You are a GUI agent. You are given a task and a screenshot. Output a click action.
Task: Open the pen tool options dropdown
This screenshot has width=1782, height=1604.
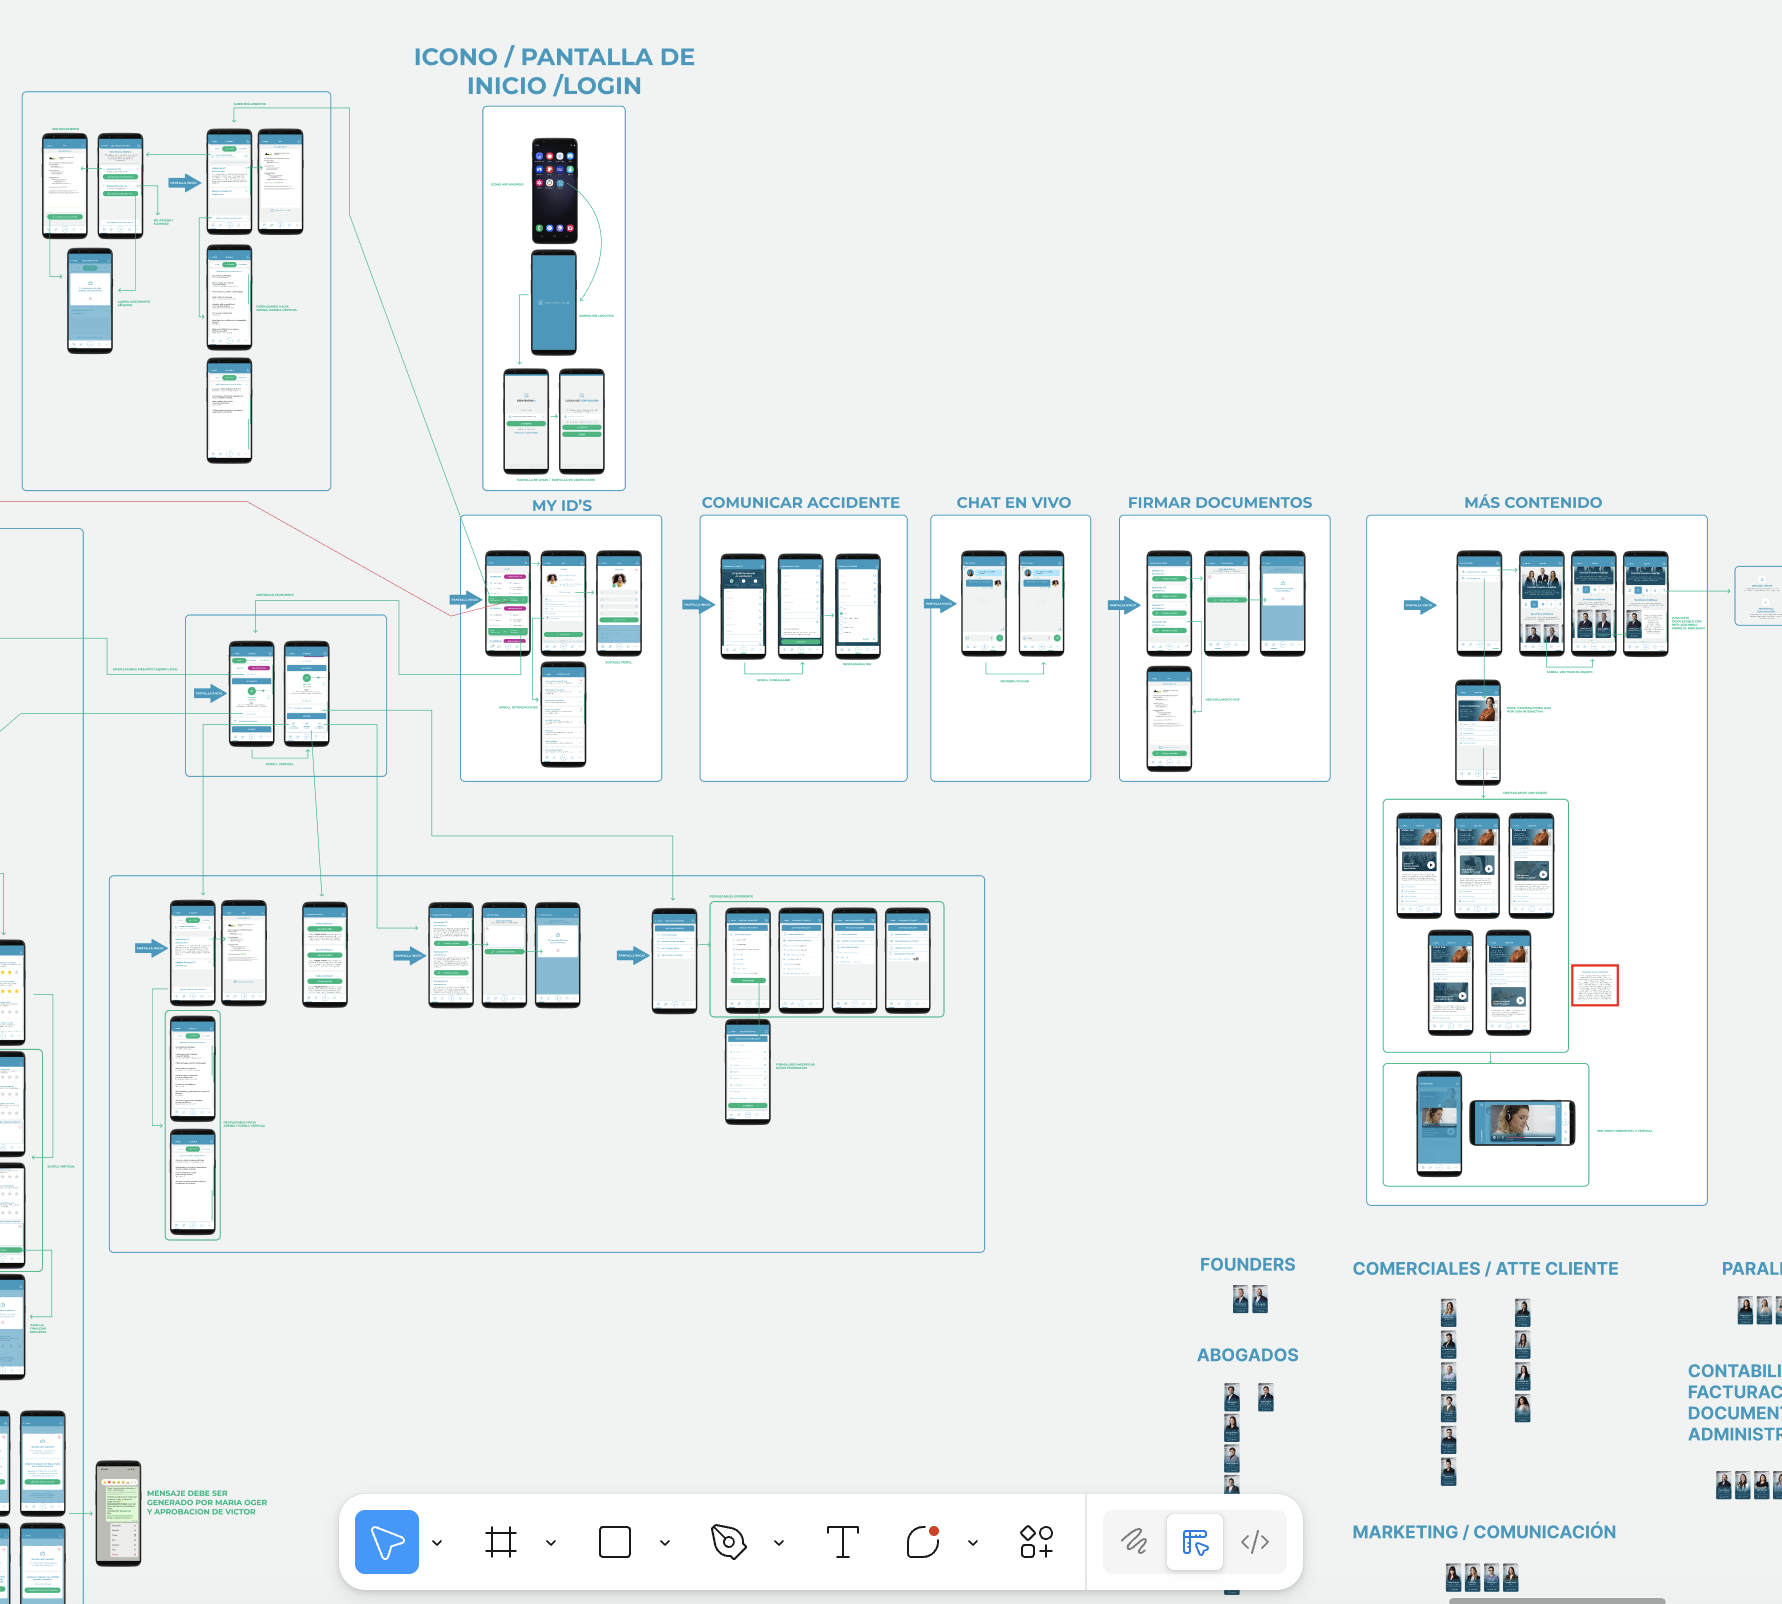tap(779, 1542)
